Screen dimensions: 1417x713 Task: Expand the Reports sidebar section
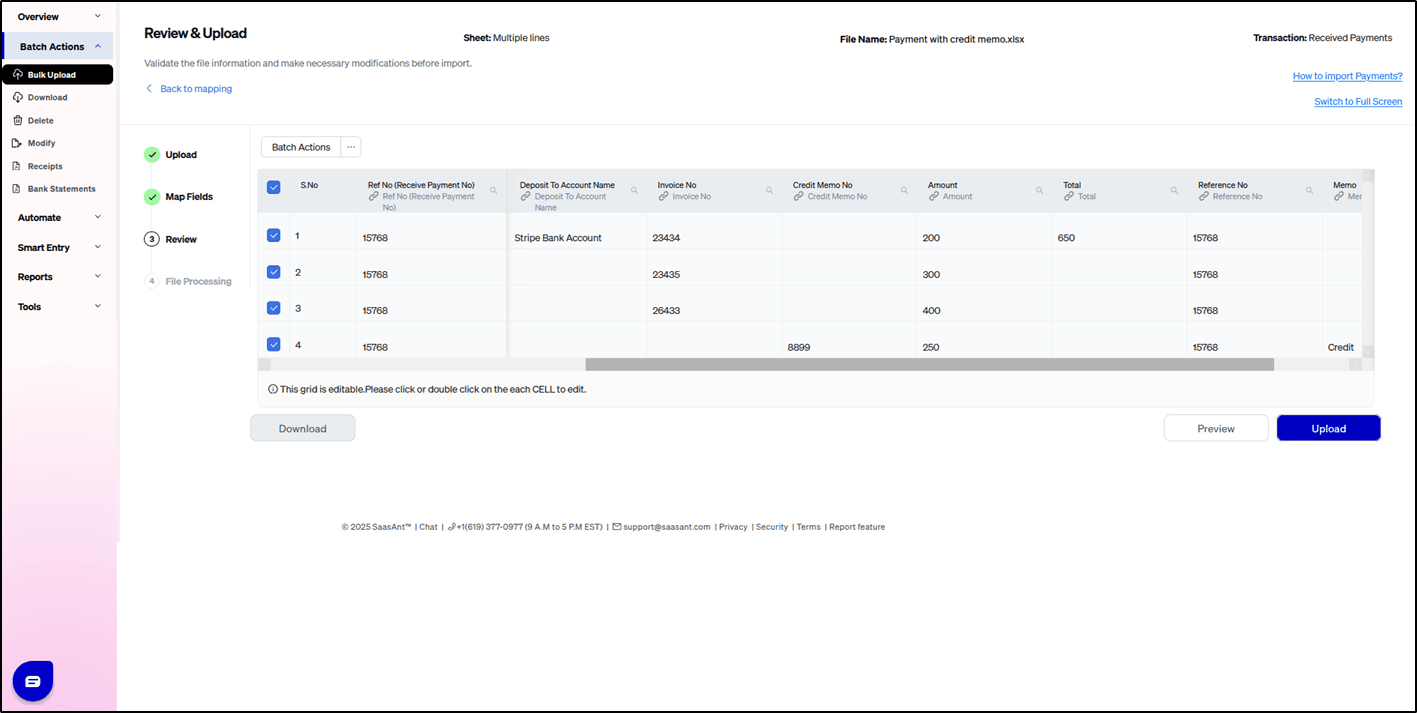coord(58,277)
